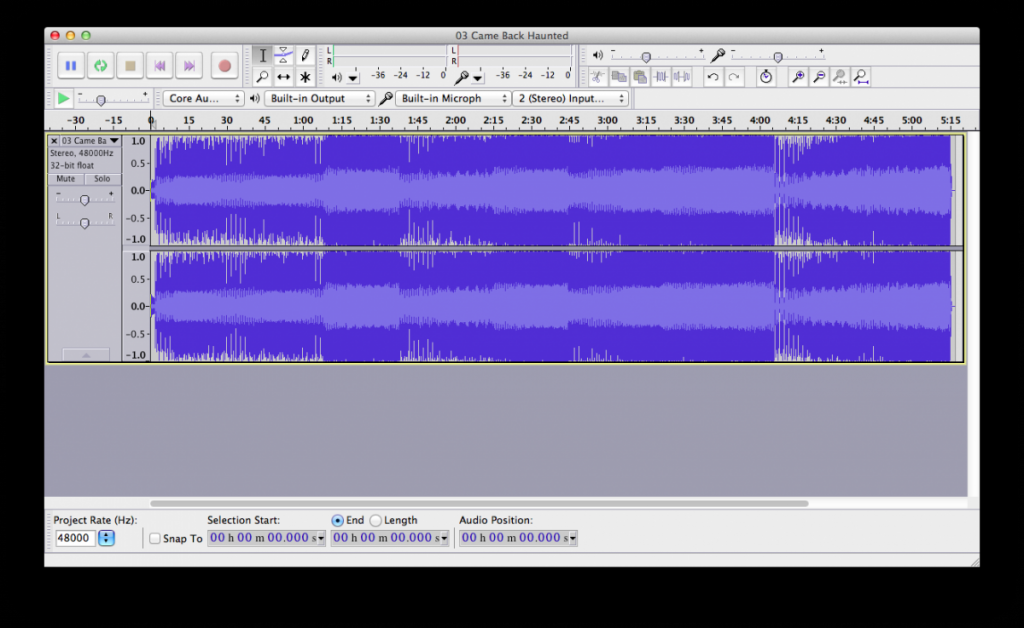Click the green Loop Play button

pyautogui.click(x=101, y=65)
